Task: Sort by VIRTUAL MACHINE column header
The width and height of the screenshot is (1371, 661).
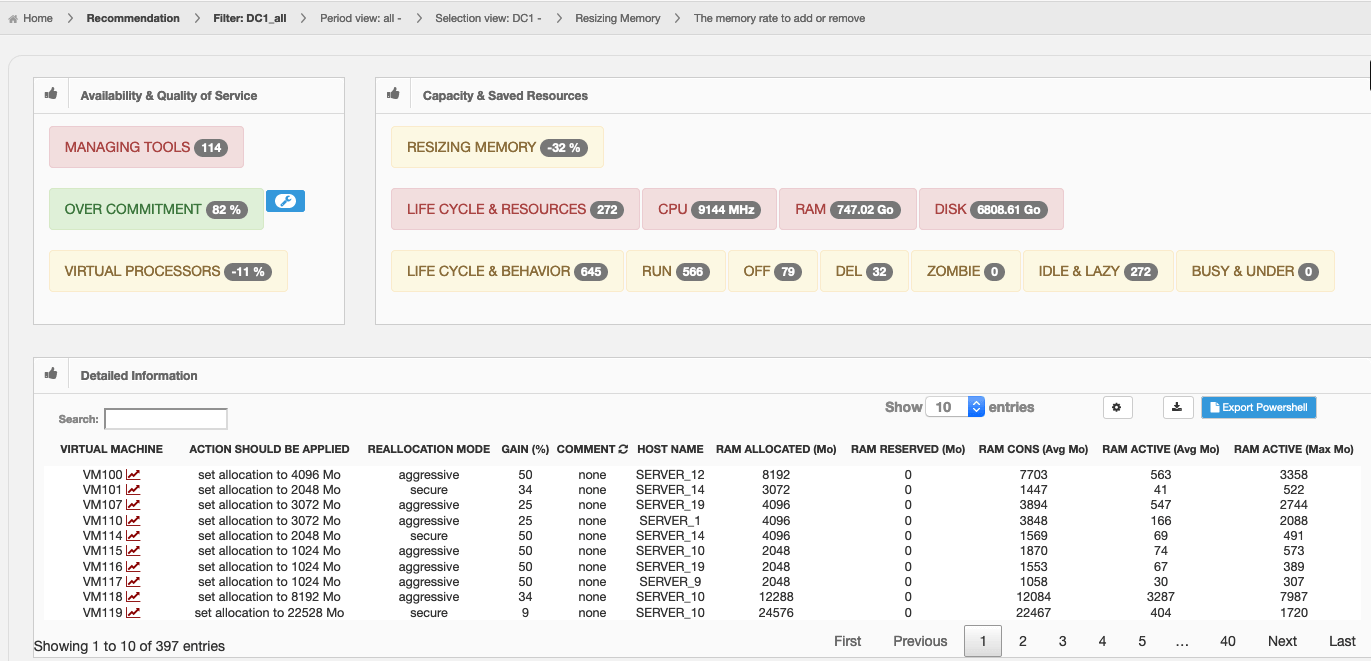Action: coord(112,449)
